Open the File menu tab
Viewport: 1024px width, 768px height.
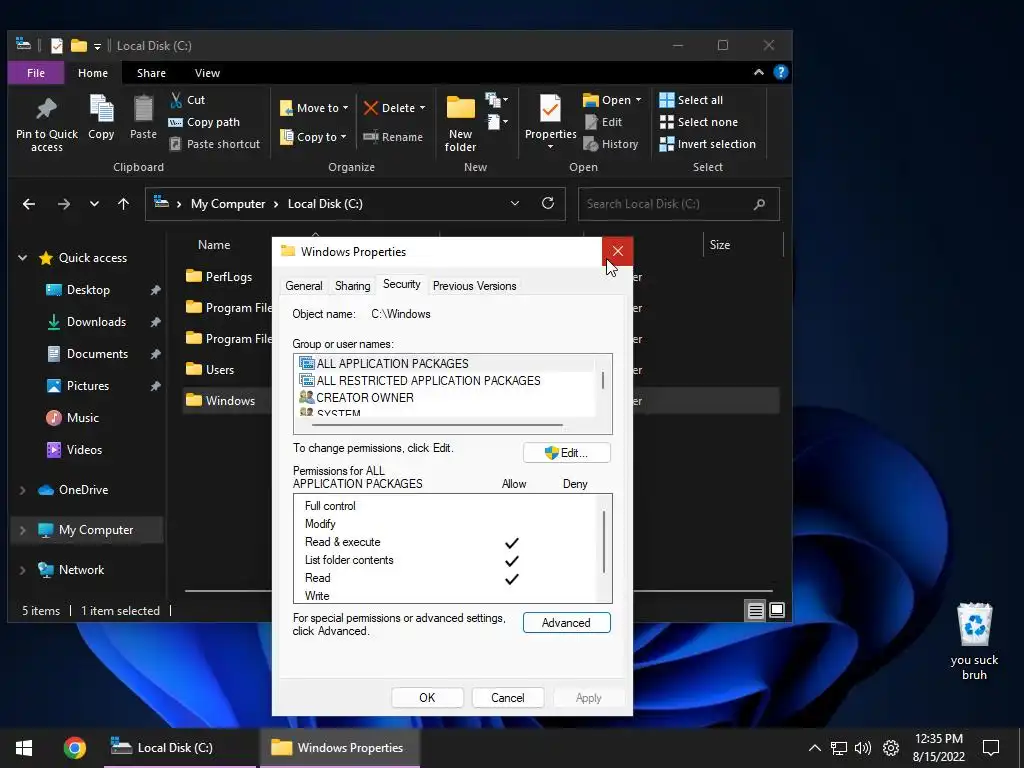pyautogui.click(x=36, y=73)
